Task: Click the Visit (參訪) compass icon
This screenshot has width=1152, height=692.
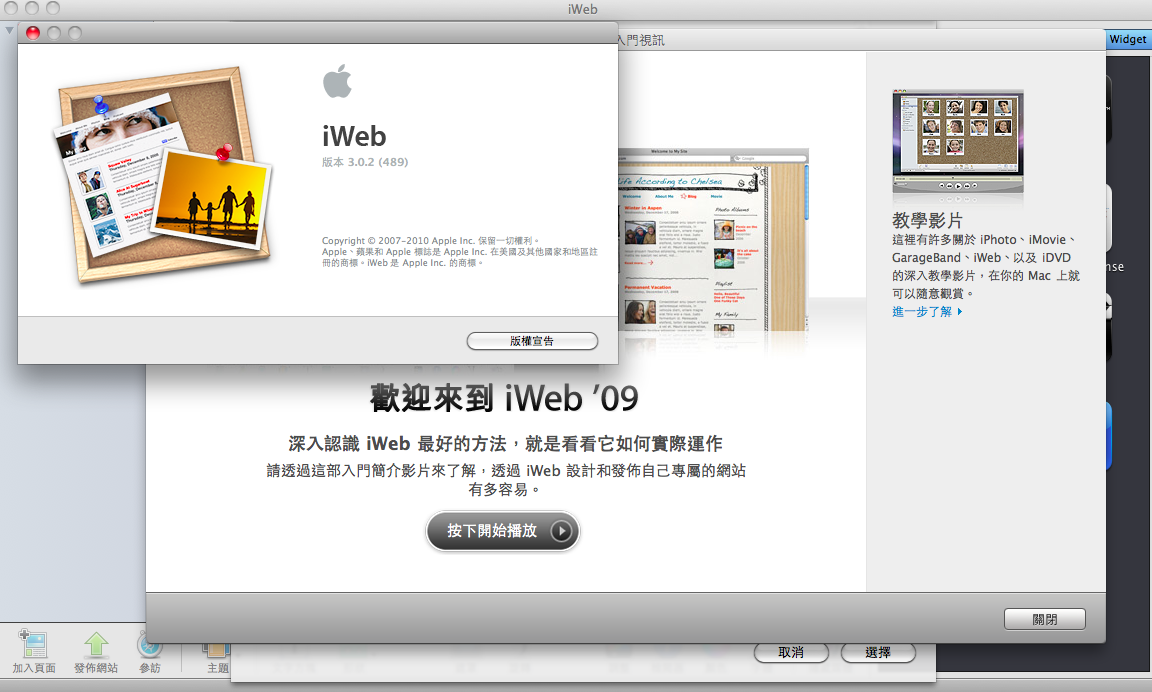Action: point(149,644)
